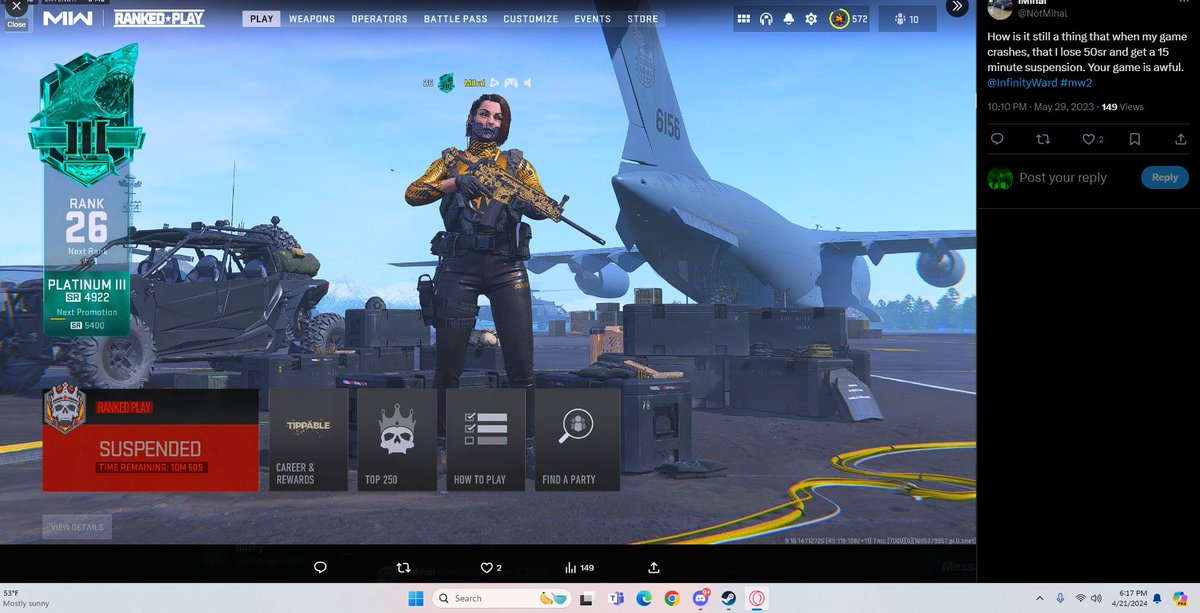Click the microphone icon in system tray
Image resolution: width=1200 pixels, height=613 pixels.
click(1059, 598)
